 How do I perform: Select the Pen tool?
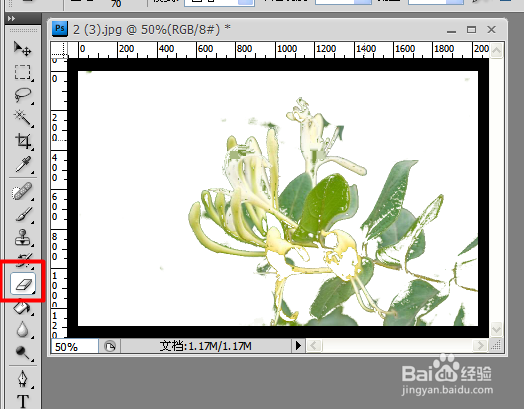[x=23, y=379]
